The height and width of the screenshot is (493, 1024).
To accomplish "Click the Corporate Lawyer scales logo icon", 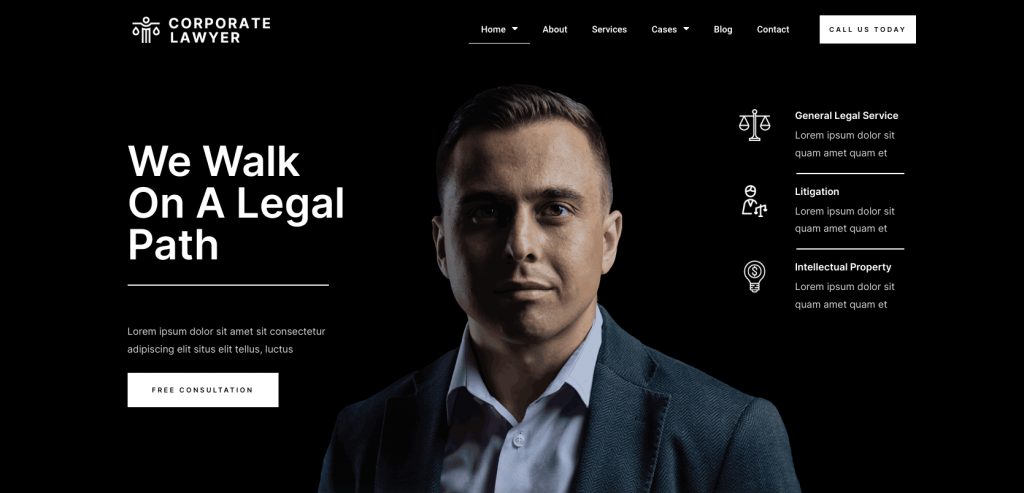I will pyautogui.click(x=146, y=30).
